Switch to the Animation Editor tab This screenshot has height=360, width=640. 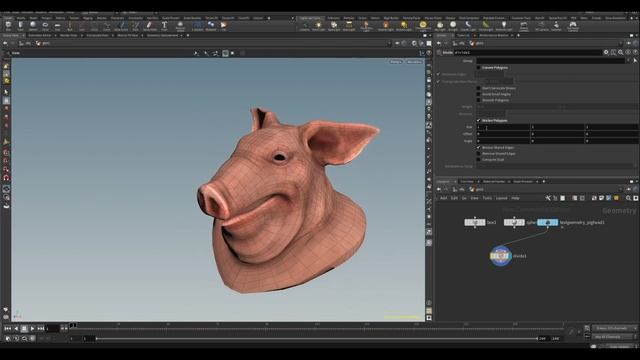40,36
